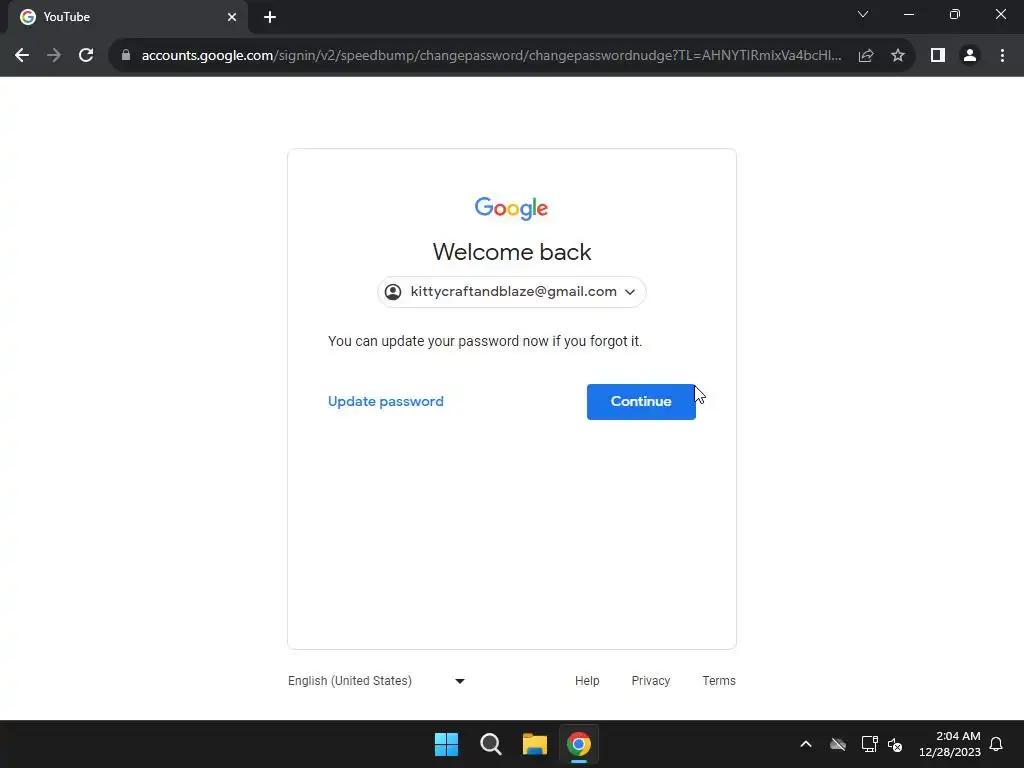This screenshot has height=768, width=1024.
Task: Open Windows taskbar search
Action: coord(490,744)
